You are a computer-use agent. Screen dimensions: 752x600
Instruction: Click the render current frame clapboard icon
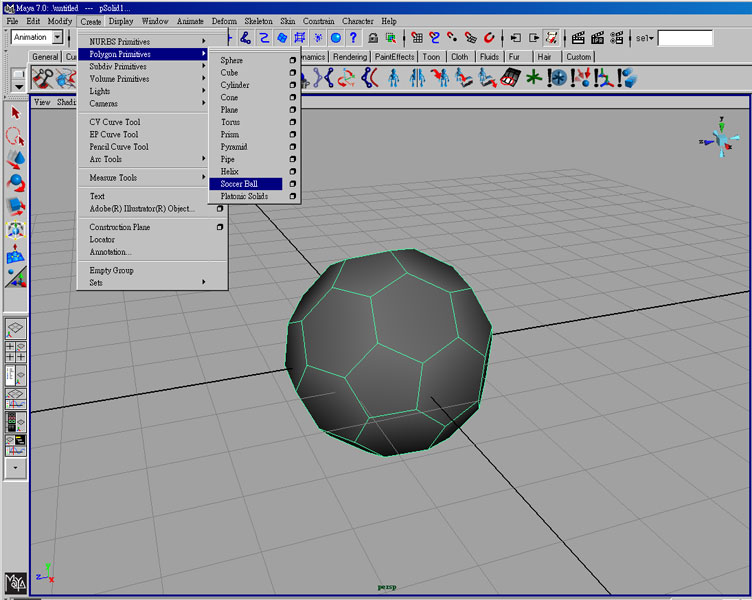[x=578, y=37]
